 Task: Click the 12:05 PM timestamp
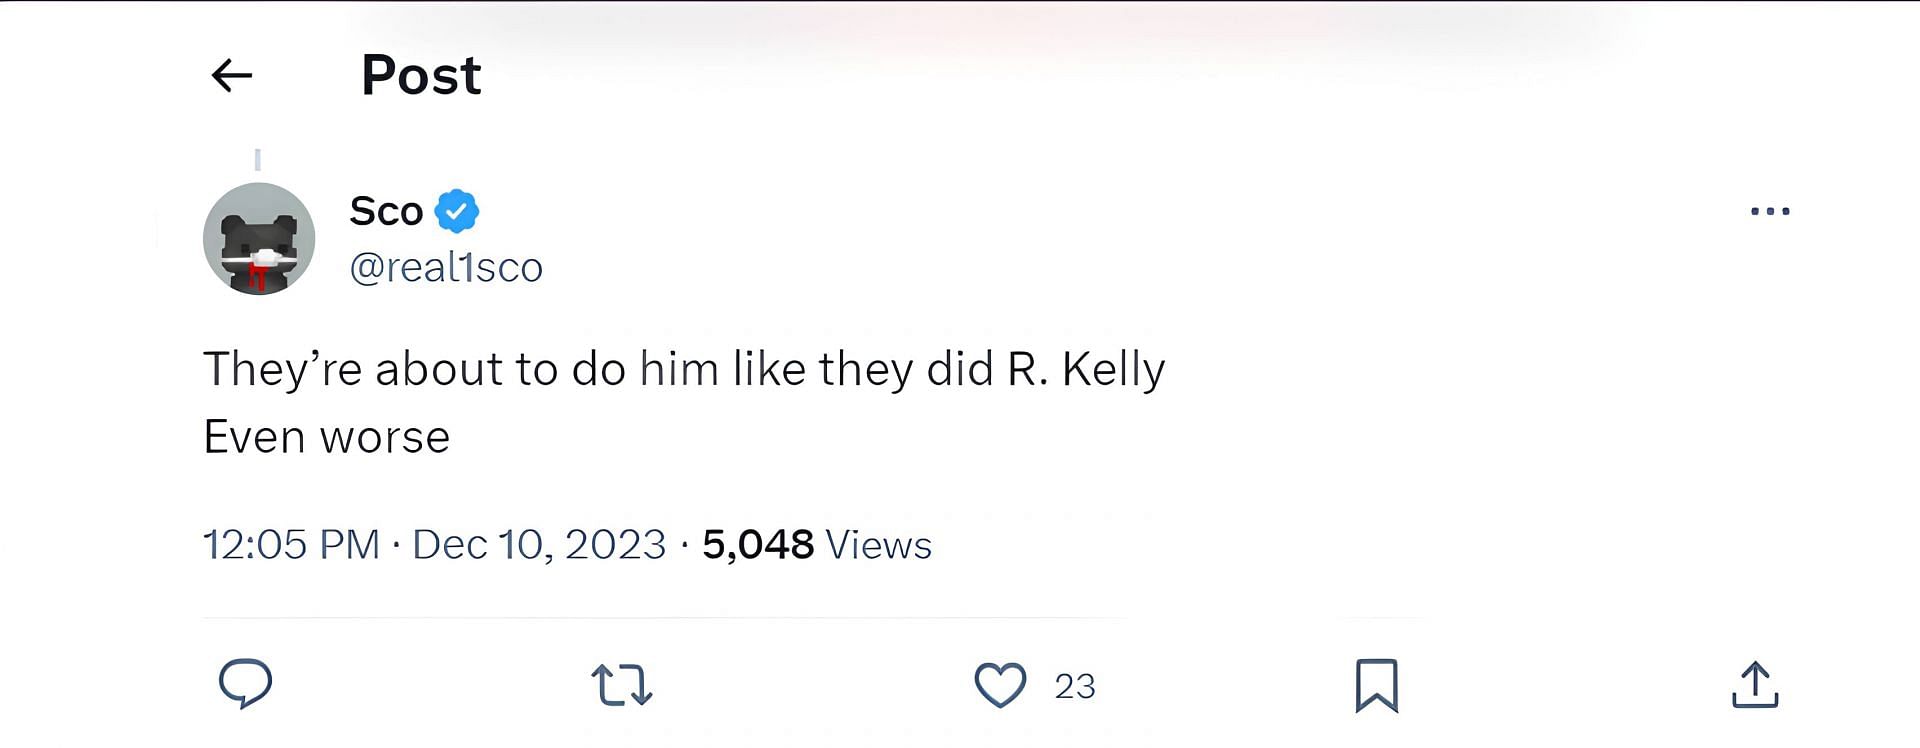tap(291, 545)
